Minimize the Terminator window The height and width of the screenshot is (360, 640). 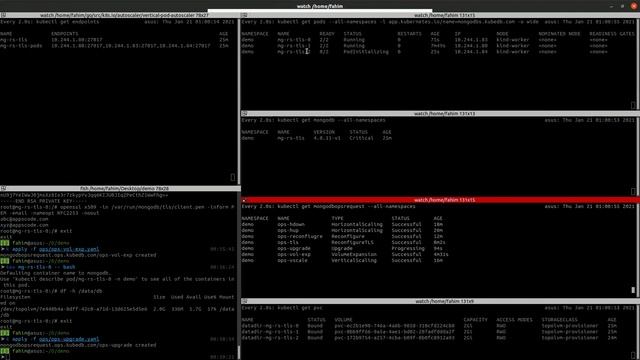pyautogui.click(x=611, y=6)
